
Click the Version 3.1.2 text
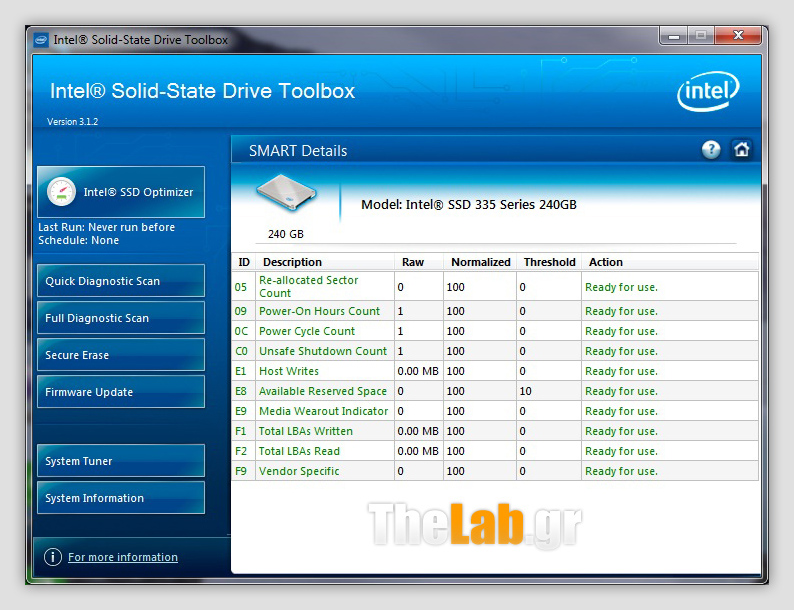(x=72, y=121)
